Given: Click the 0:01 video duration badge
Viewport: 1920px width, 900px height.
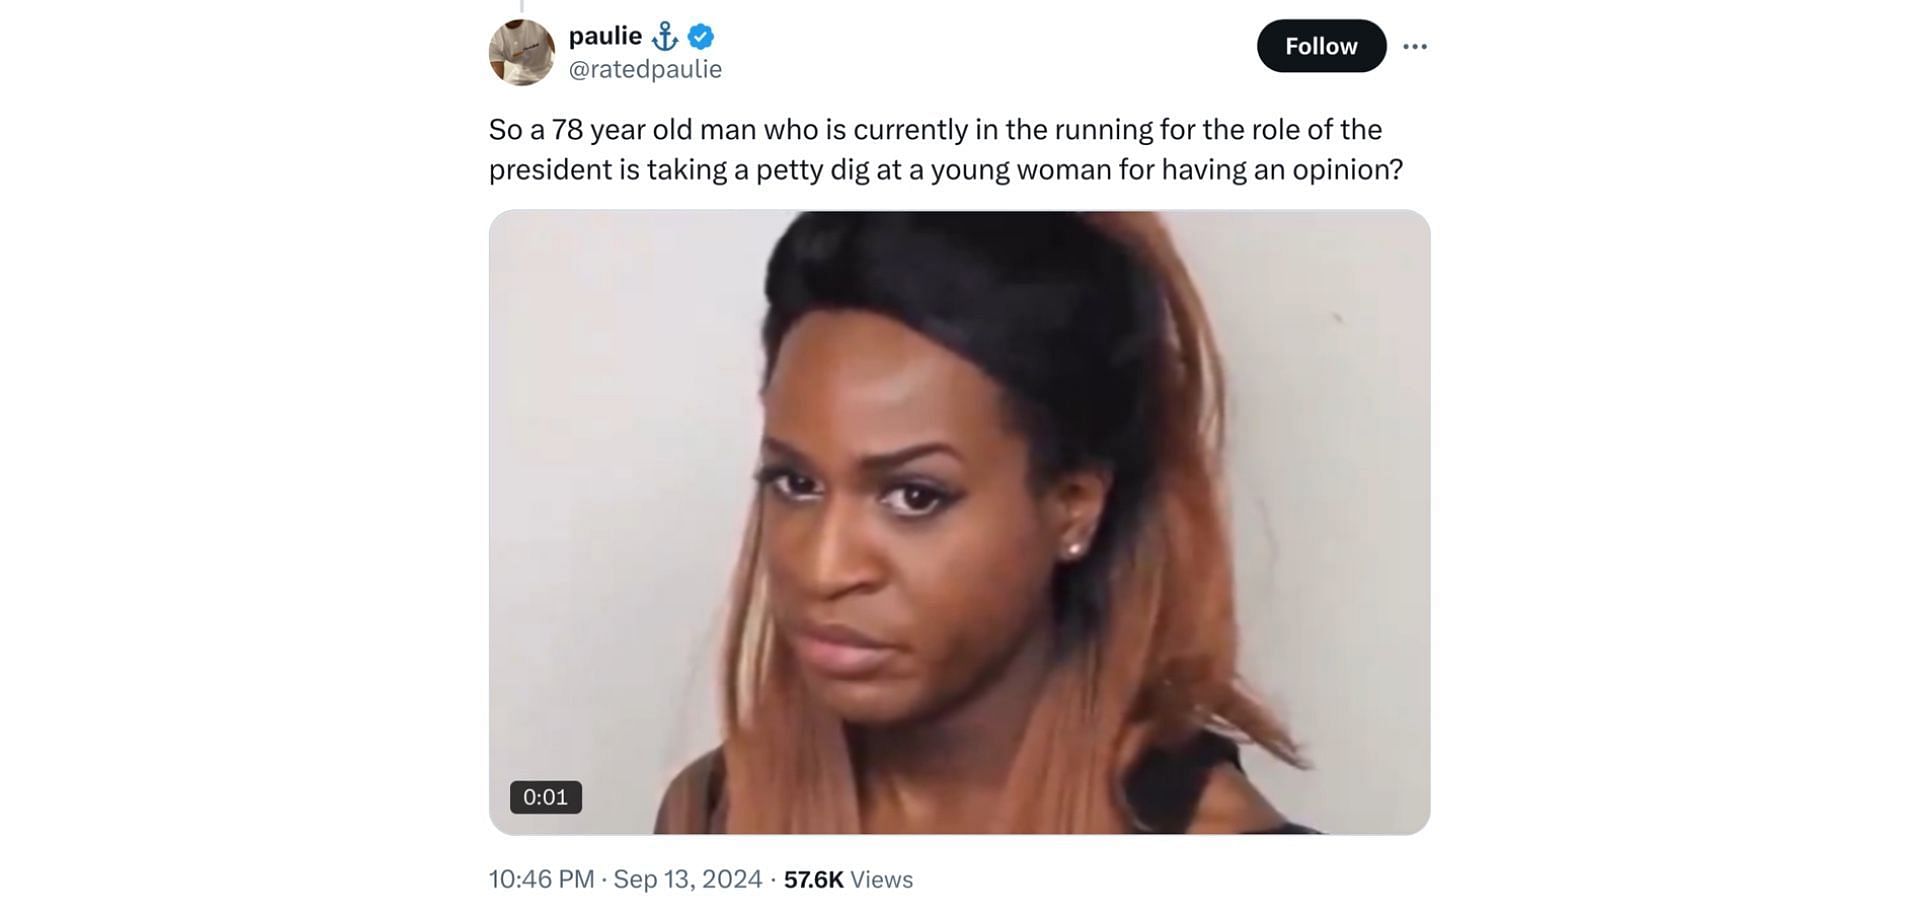Looking at the screenshot, I should point(546,797).
